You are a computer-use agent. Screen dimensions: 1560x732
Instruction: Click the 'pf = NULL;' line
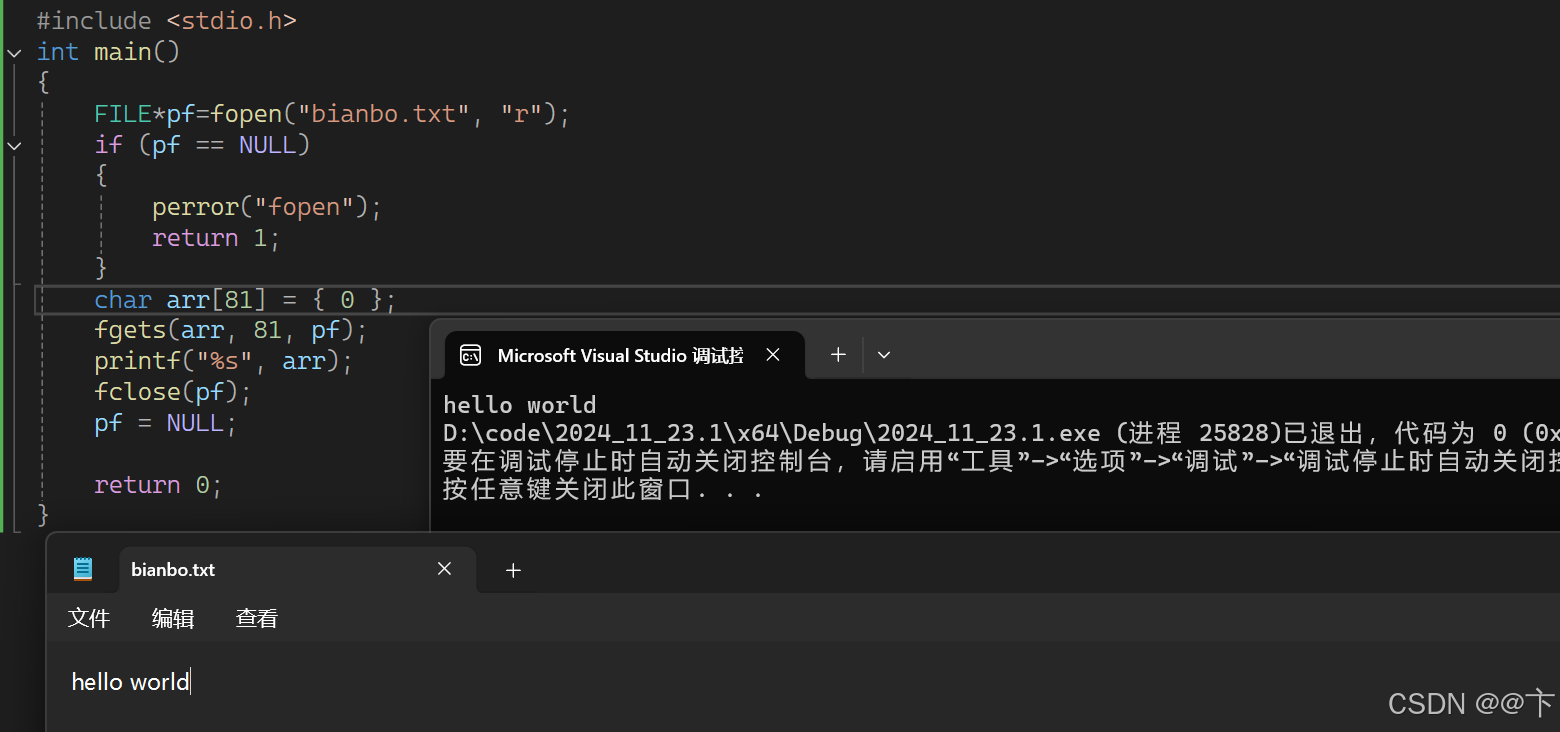point(166,423)
